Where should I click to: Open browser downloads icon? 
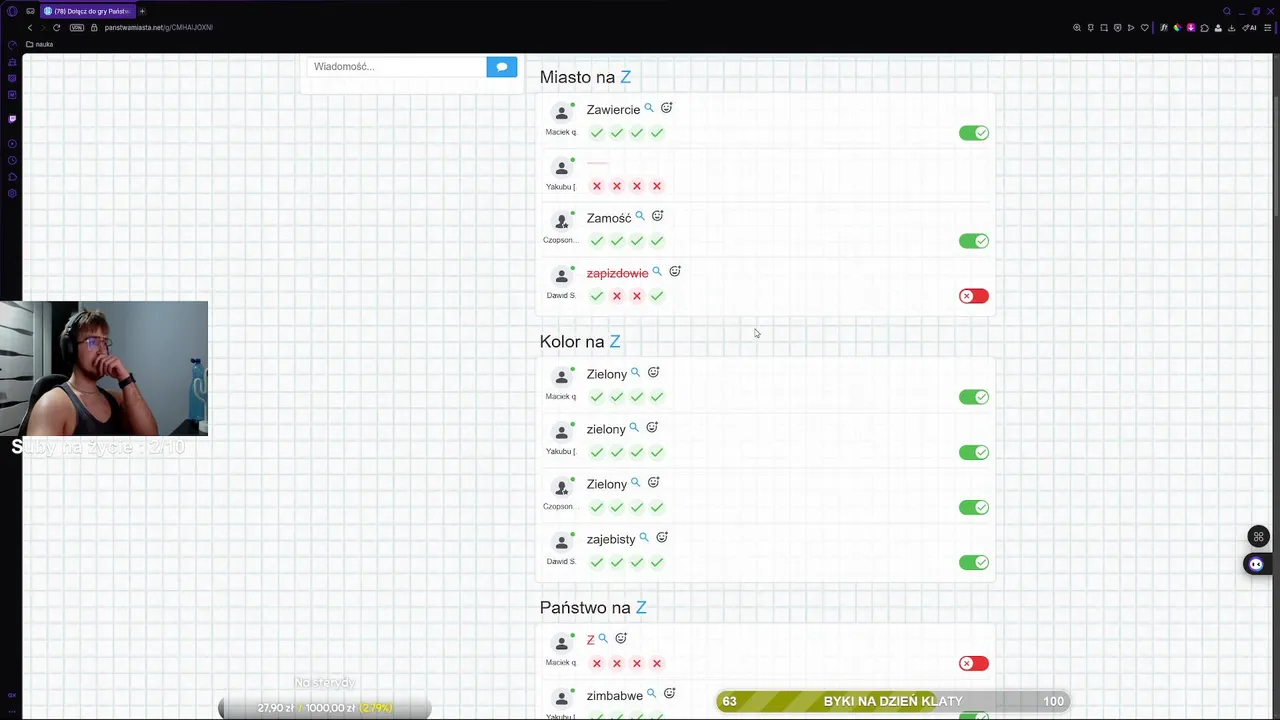[1231, 28]
